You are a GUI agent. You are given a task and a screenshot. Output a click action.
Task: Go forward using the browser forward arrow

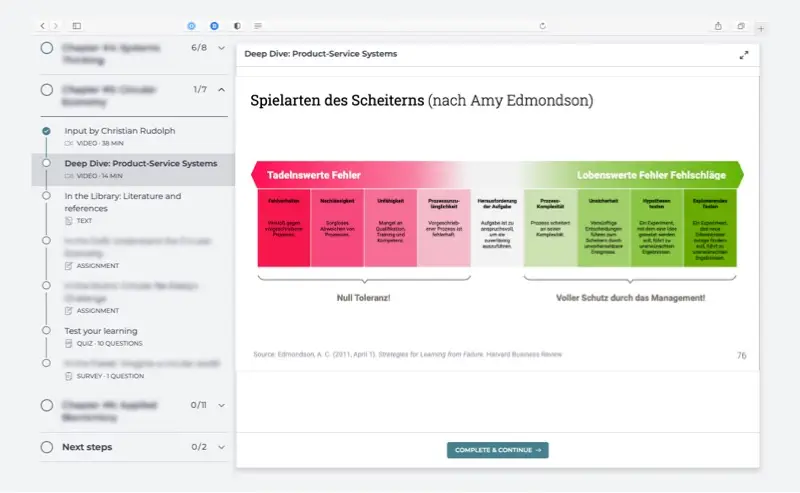56,26
